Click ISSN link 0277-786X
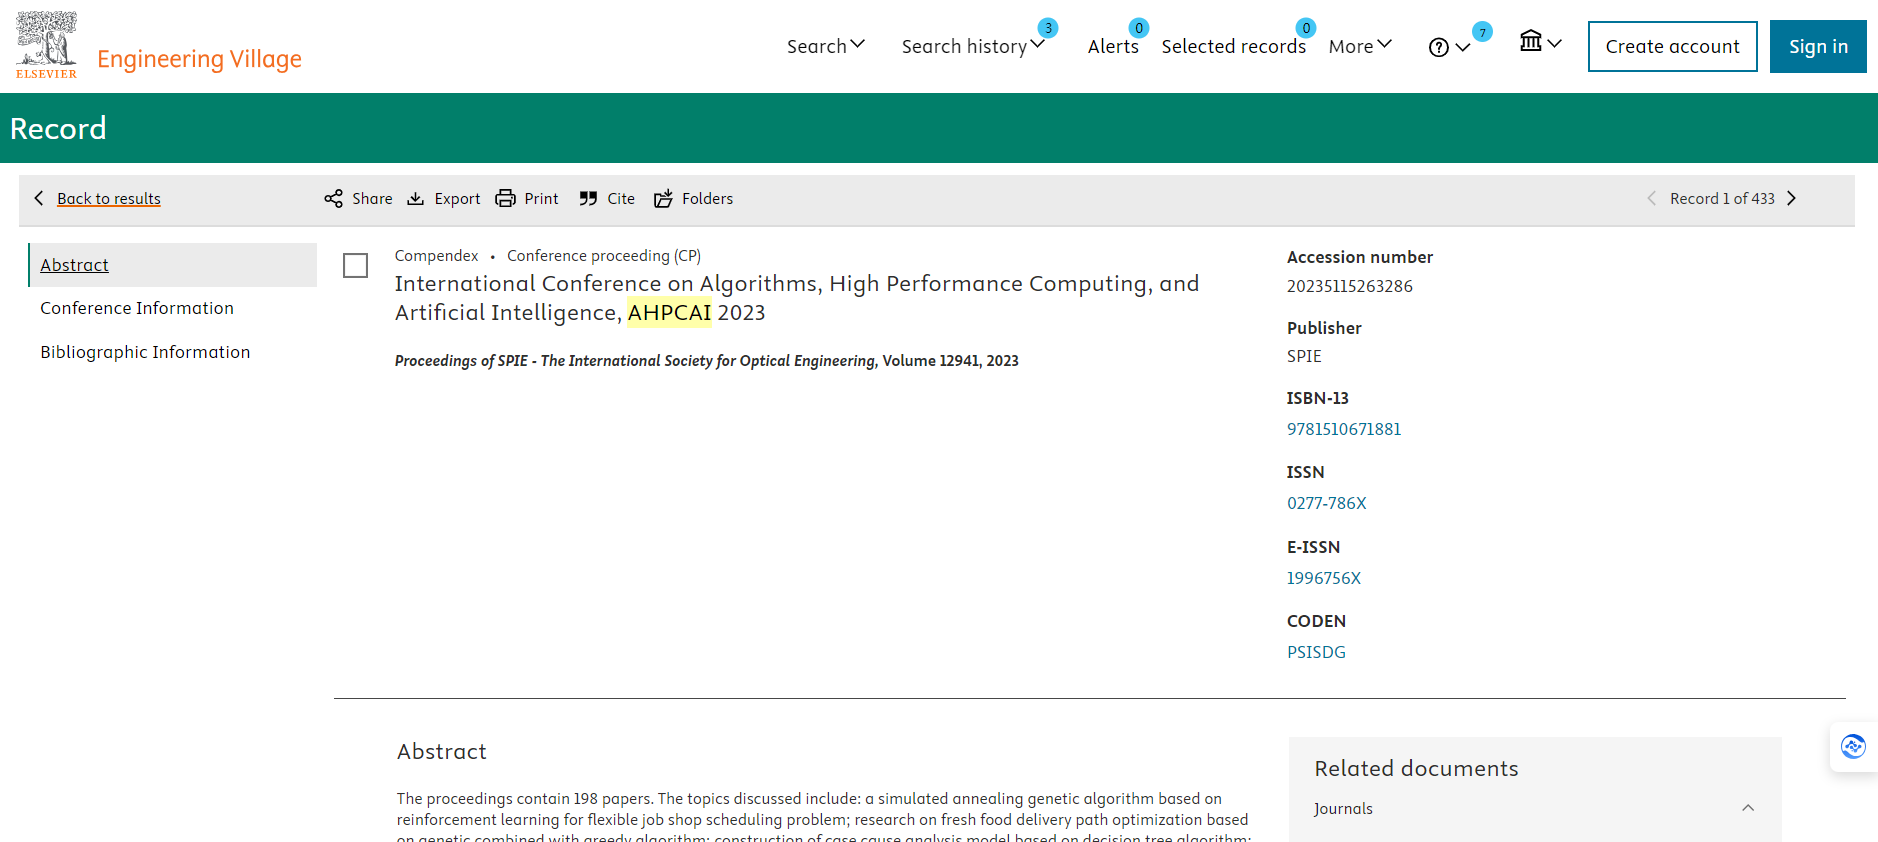This screenshot has width=1878, height=842. click(1326, 503)
